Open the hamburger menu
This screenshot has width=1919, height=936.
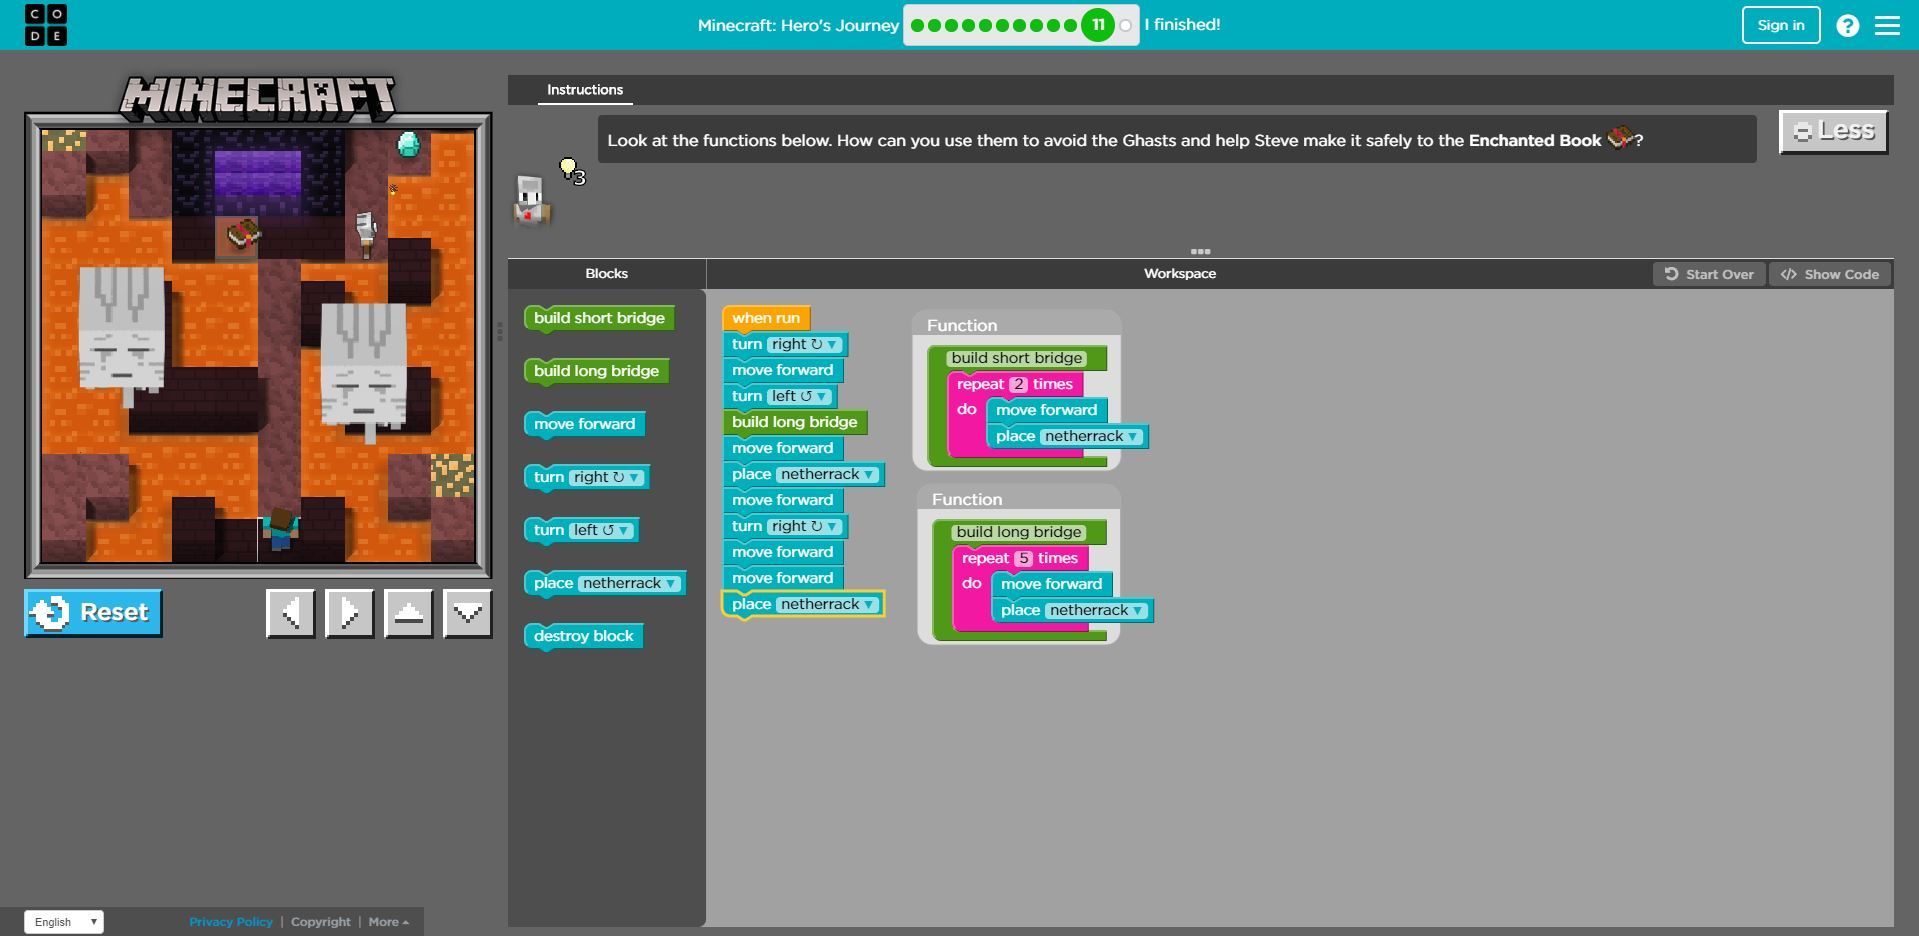point(1887,26)
